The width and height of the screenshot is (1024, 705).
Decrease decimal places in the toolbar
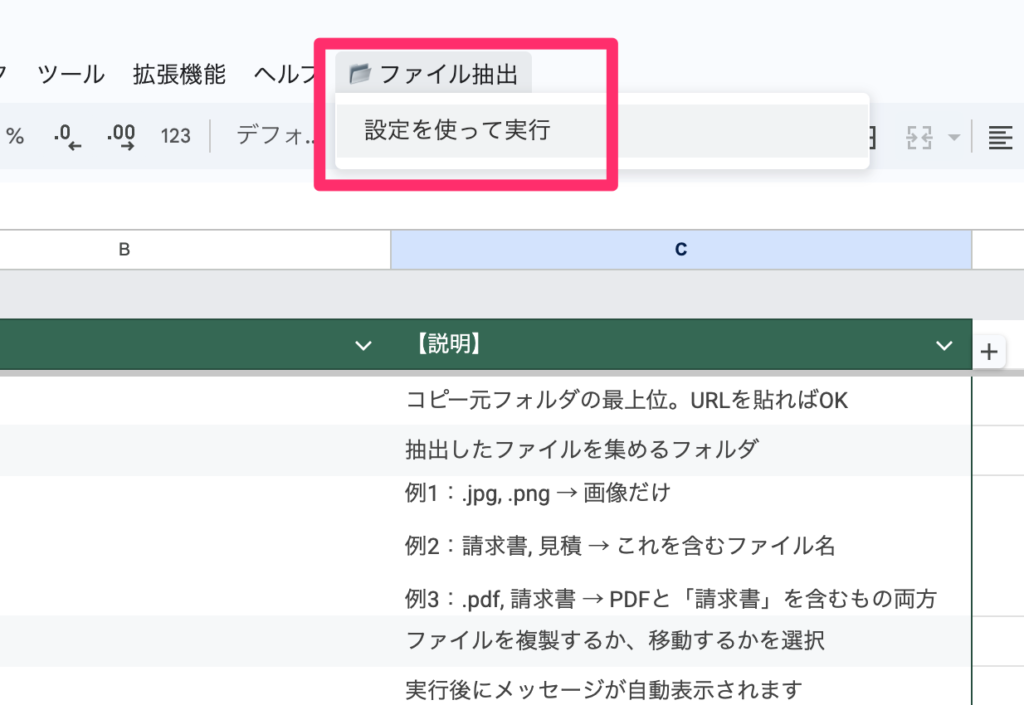(67, 136)
